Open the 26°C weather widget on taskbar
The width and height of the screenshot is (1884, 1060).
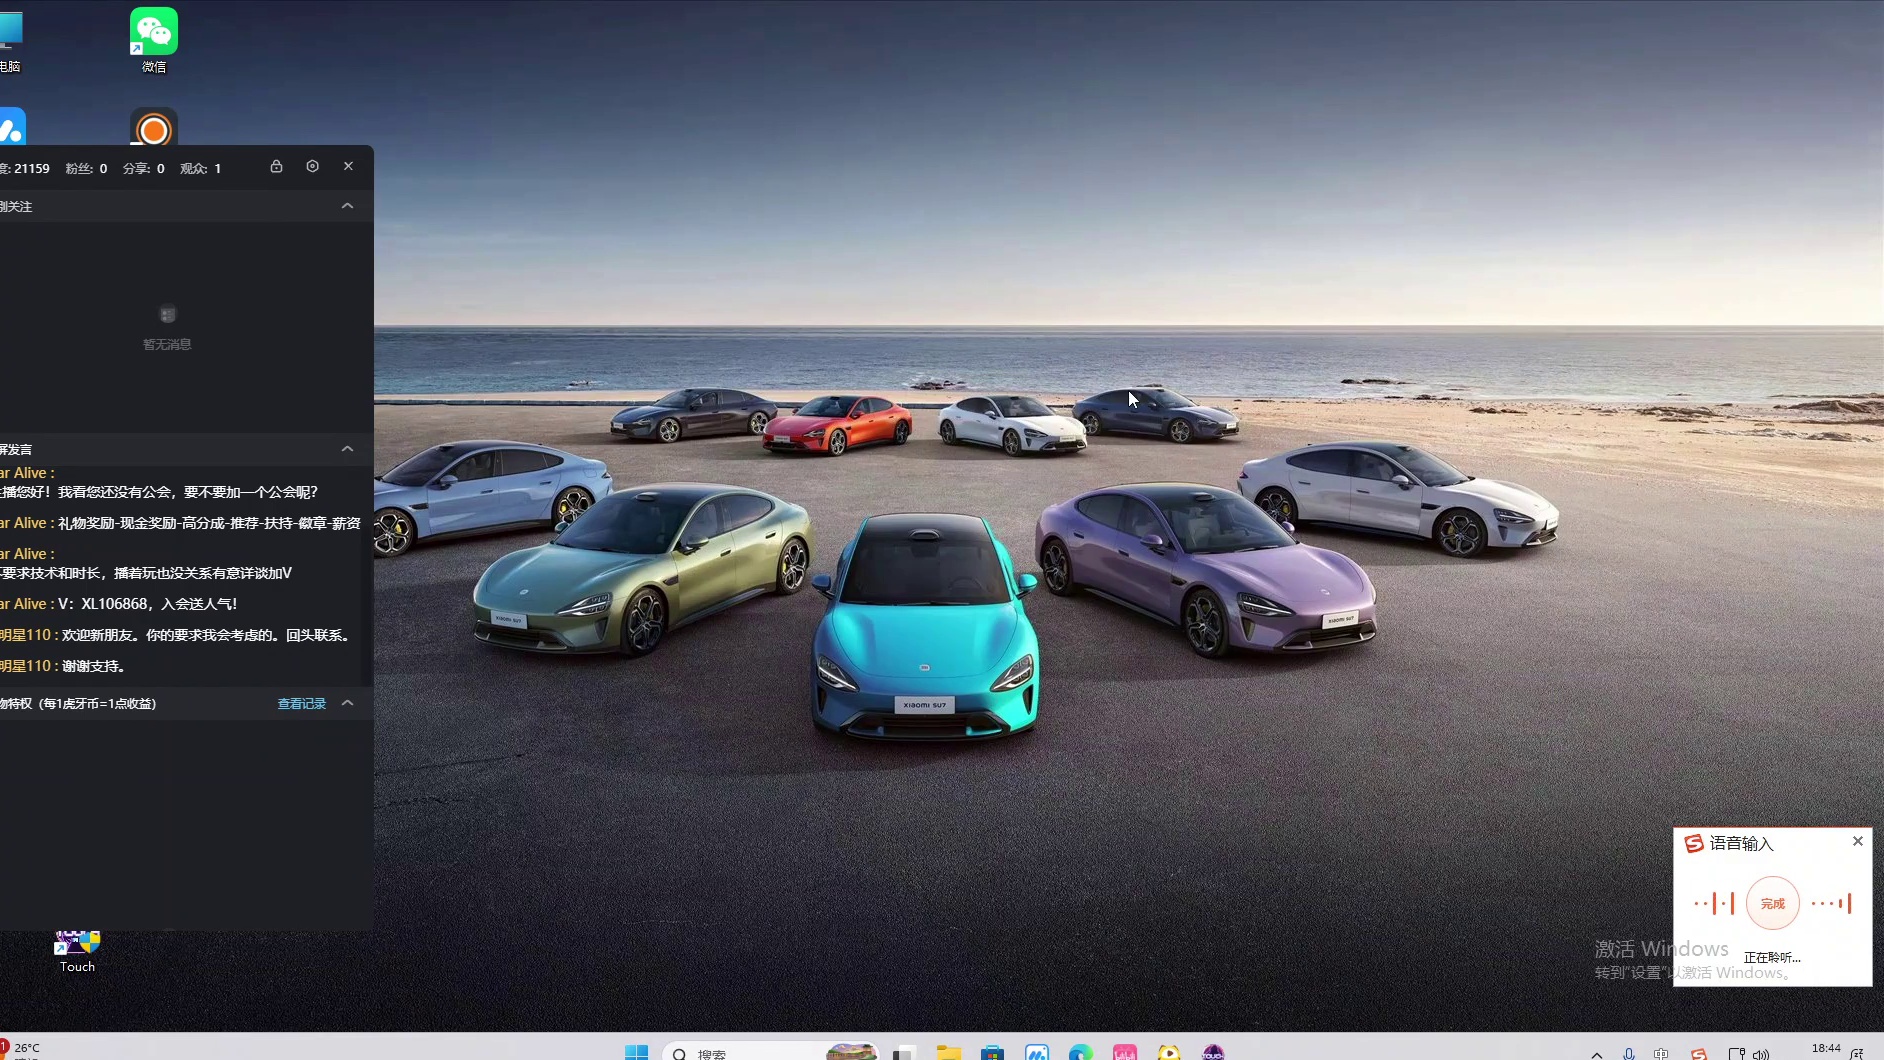[22, 1050]
